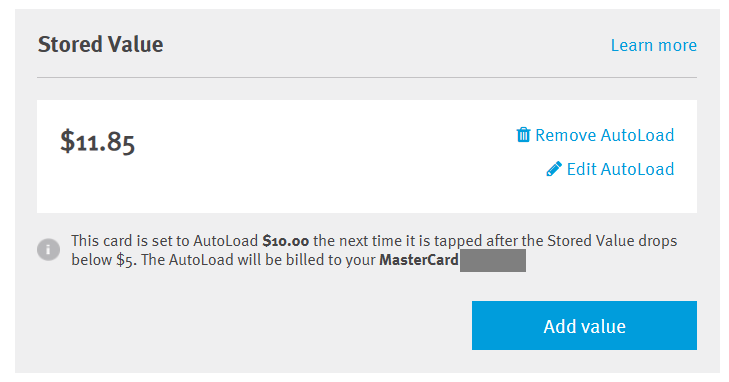
Task: Click the blue Add value button
Action: coord(584,325)
